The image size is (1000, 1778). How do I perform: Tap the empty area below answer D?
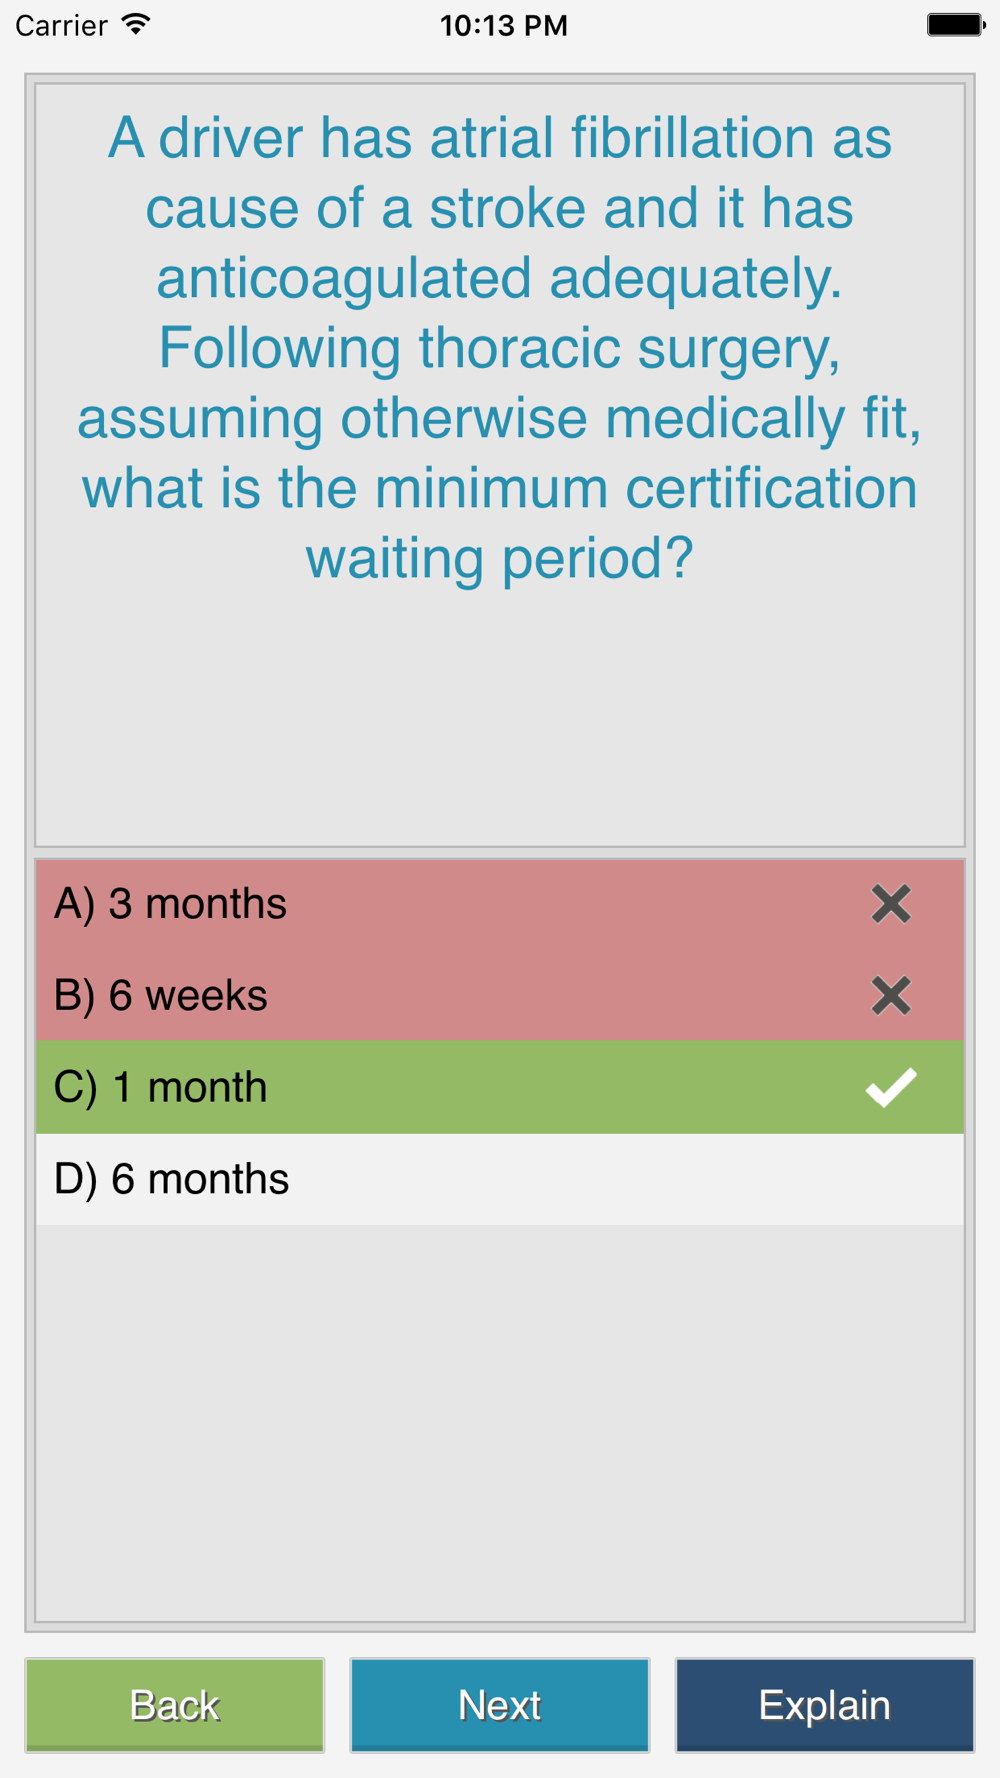(x=500, y=1420)
